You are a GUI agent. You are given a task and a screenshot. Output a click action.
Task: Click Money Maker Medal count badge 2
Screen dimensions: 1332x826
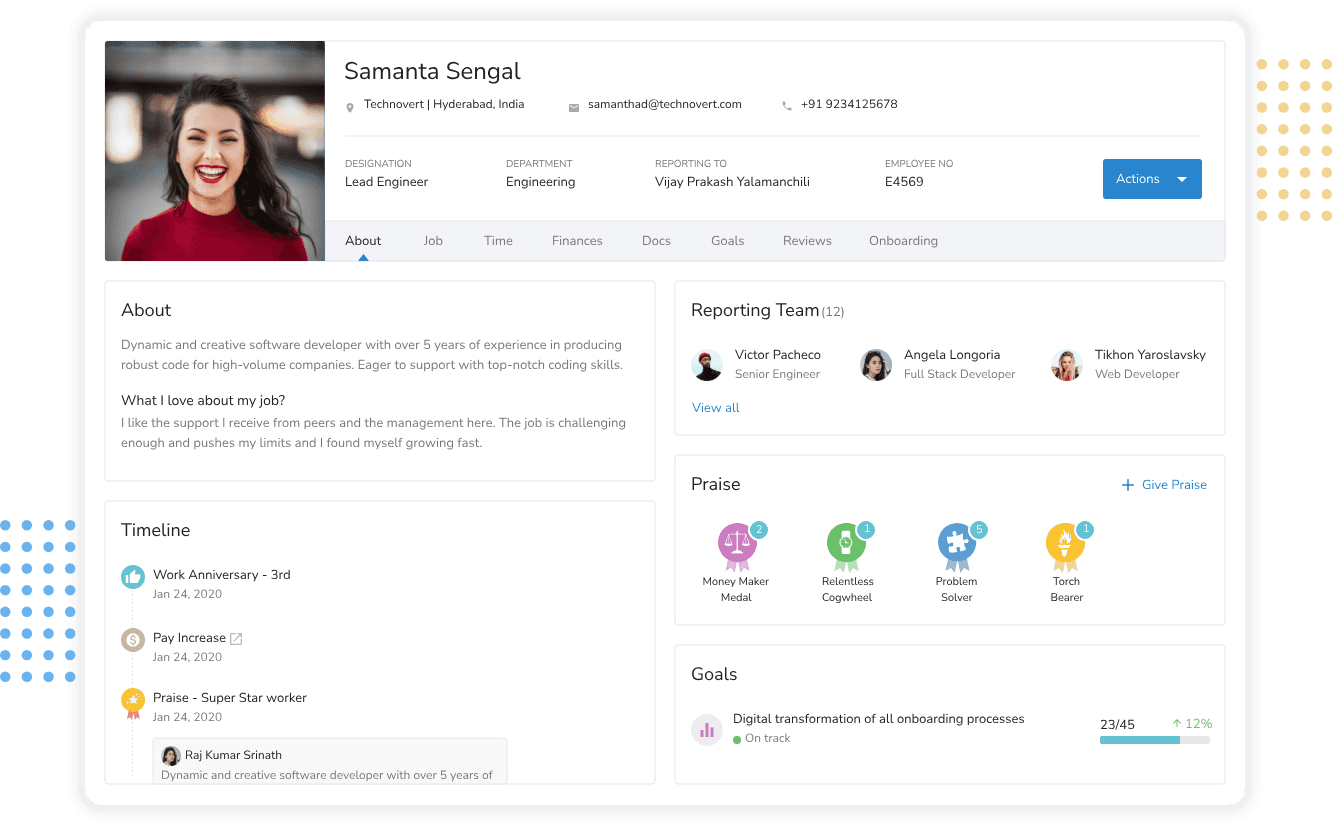[x=759, y=529]
